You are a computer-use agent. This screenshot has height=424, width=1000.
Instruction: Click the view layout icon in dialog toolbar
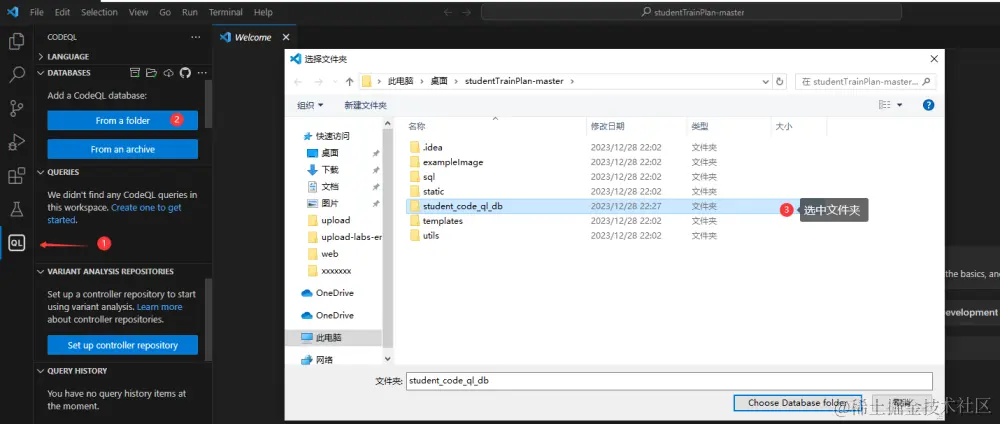[x=885, y=105]
